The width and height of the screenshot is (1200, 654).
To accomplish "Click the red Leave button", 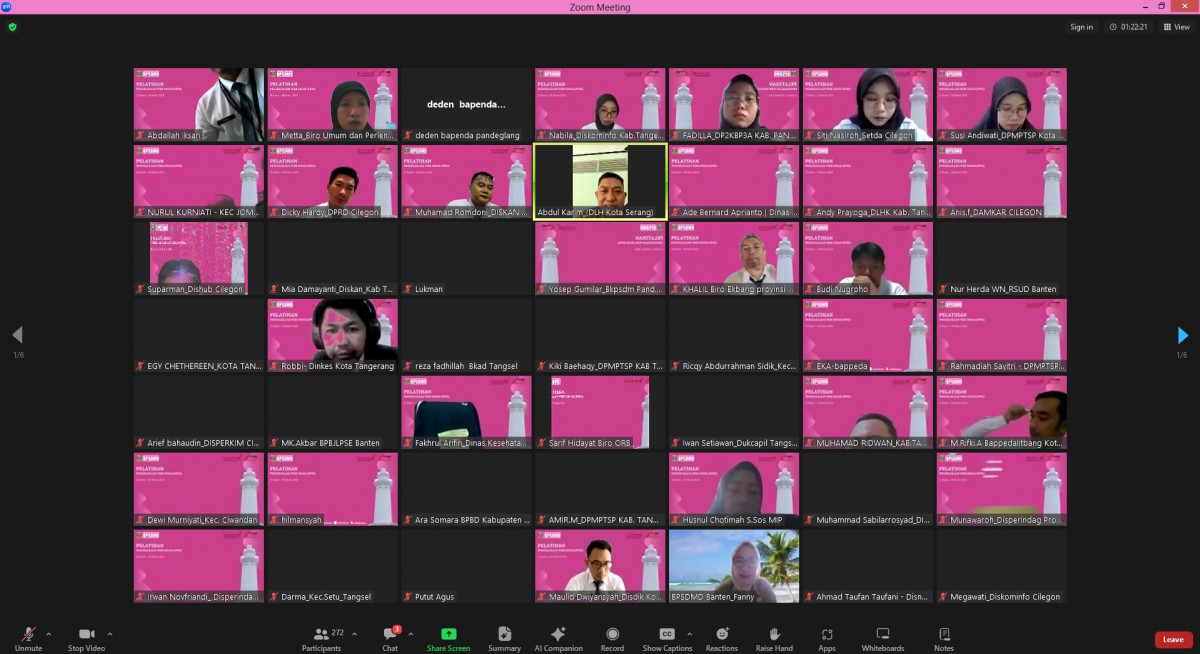I will [x=1173, y=640].
